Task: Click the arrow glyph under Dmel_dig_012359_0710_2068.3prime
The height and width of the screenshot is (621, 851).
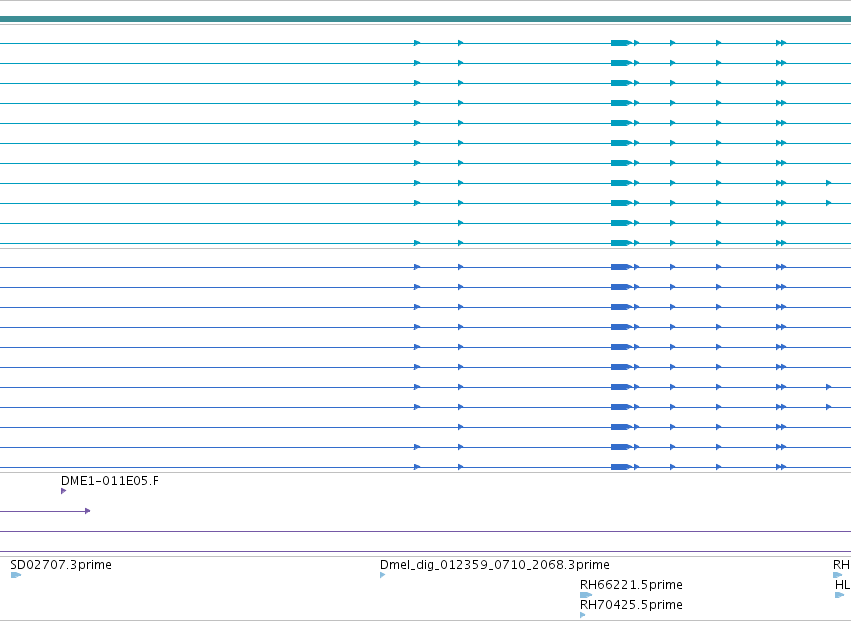Action: [x=383, y=575]
